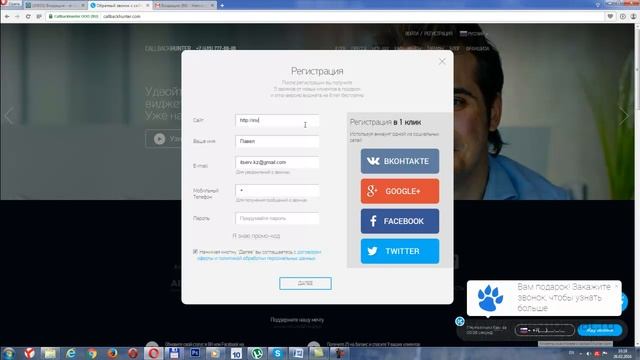Open a new browser tab
The height and width of the screenshot is (360, 640).
click(x=222, y=5)
